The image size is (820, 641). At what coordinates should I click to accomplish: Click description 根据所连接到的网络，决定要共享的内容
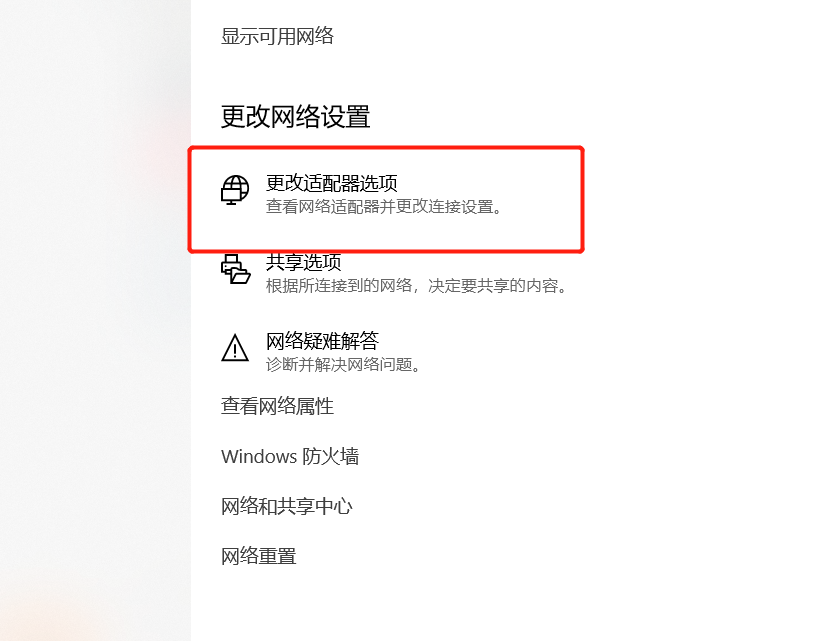point(417,285)
